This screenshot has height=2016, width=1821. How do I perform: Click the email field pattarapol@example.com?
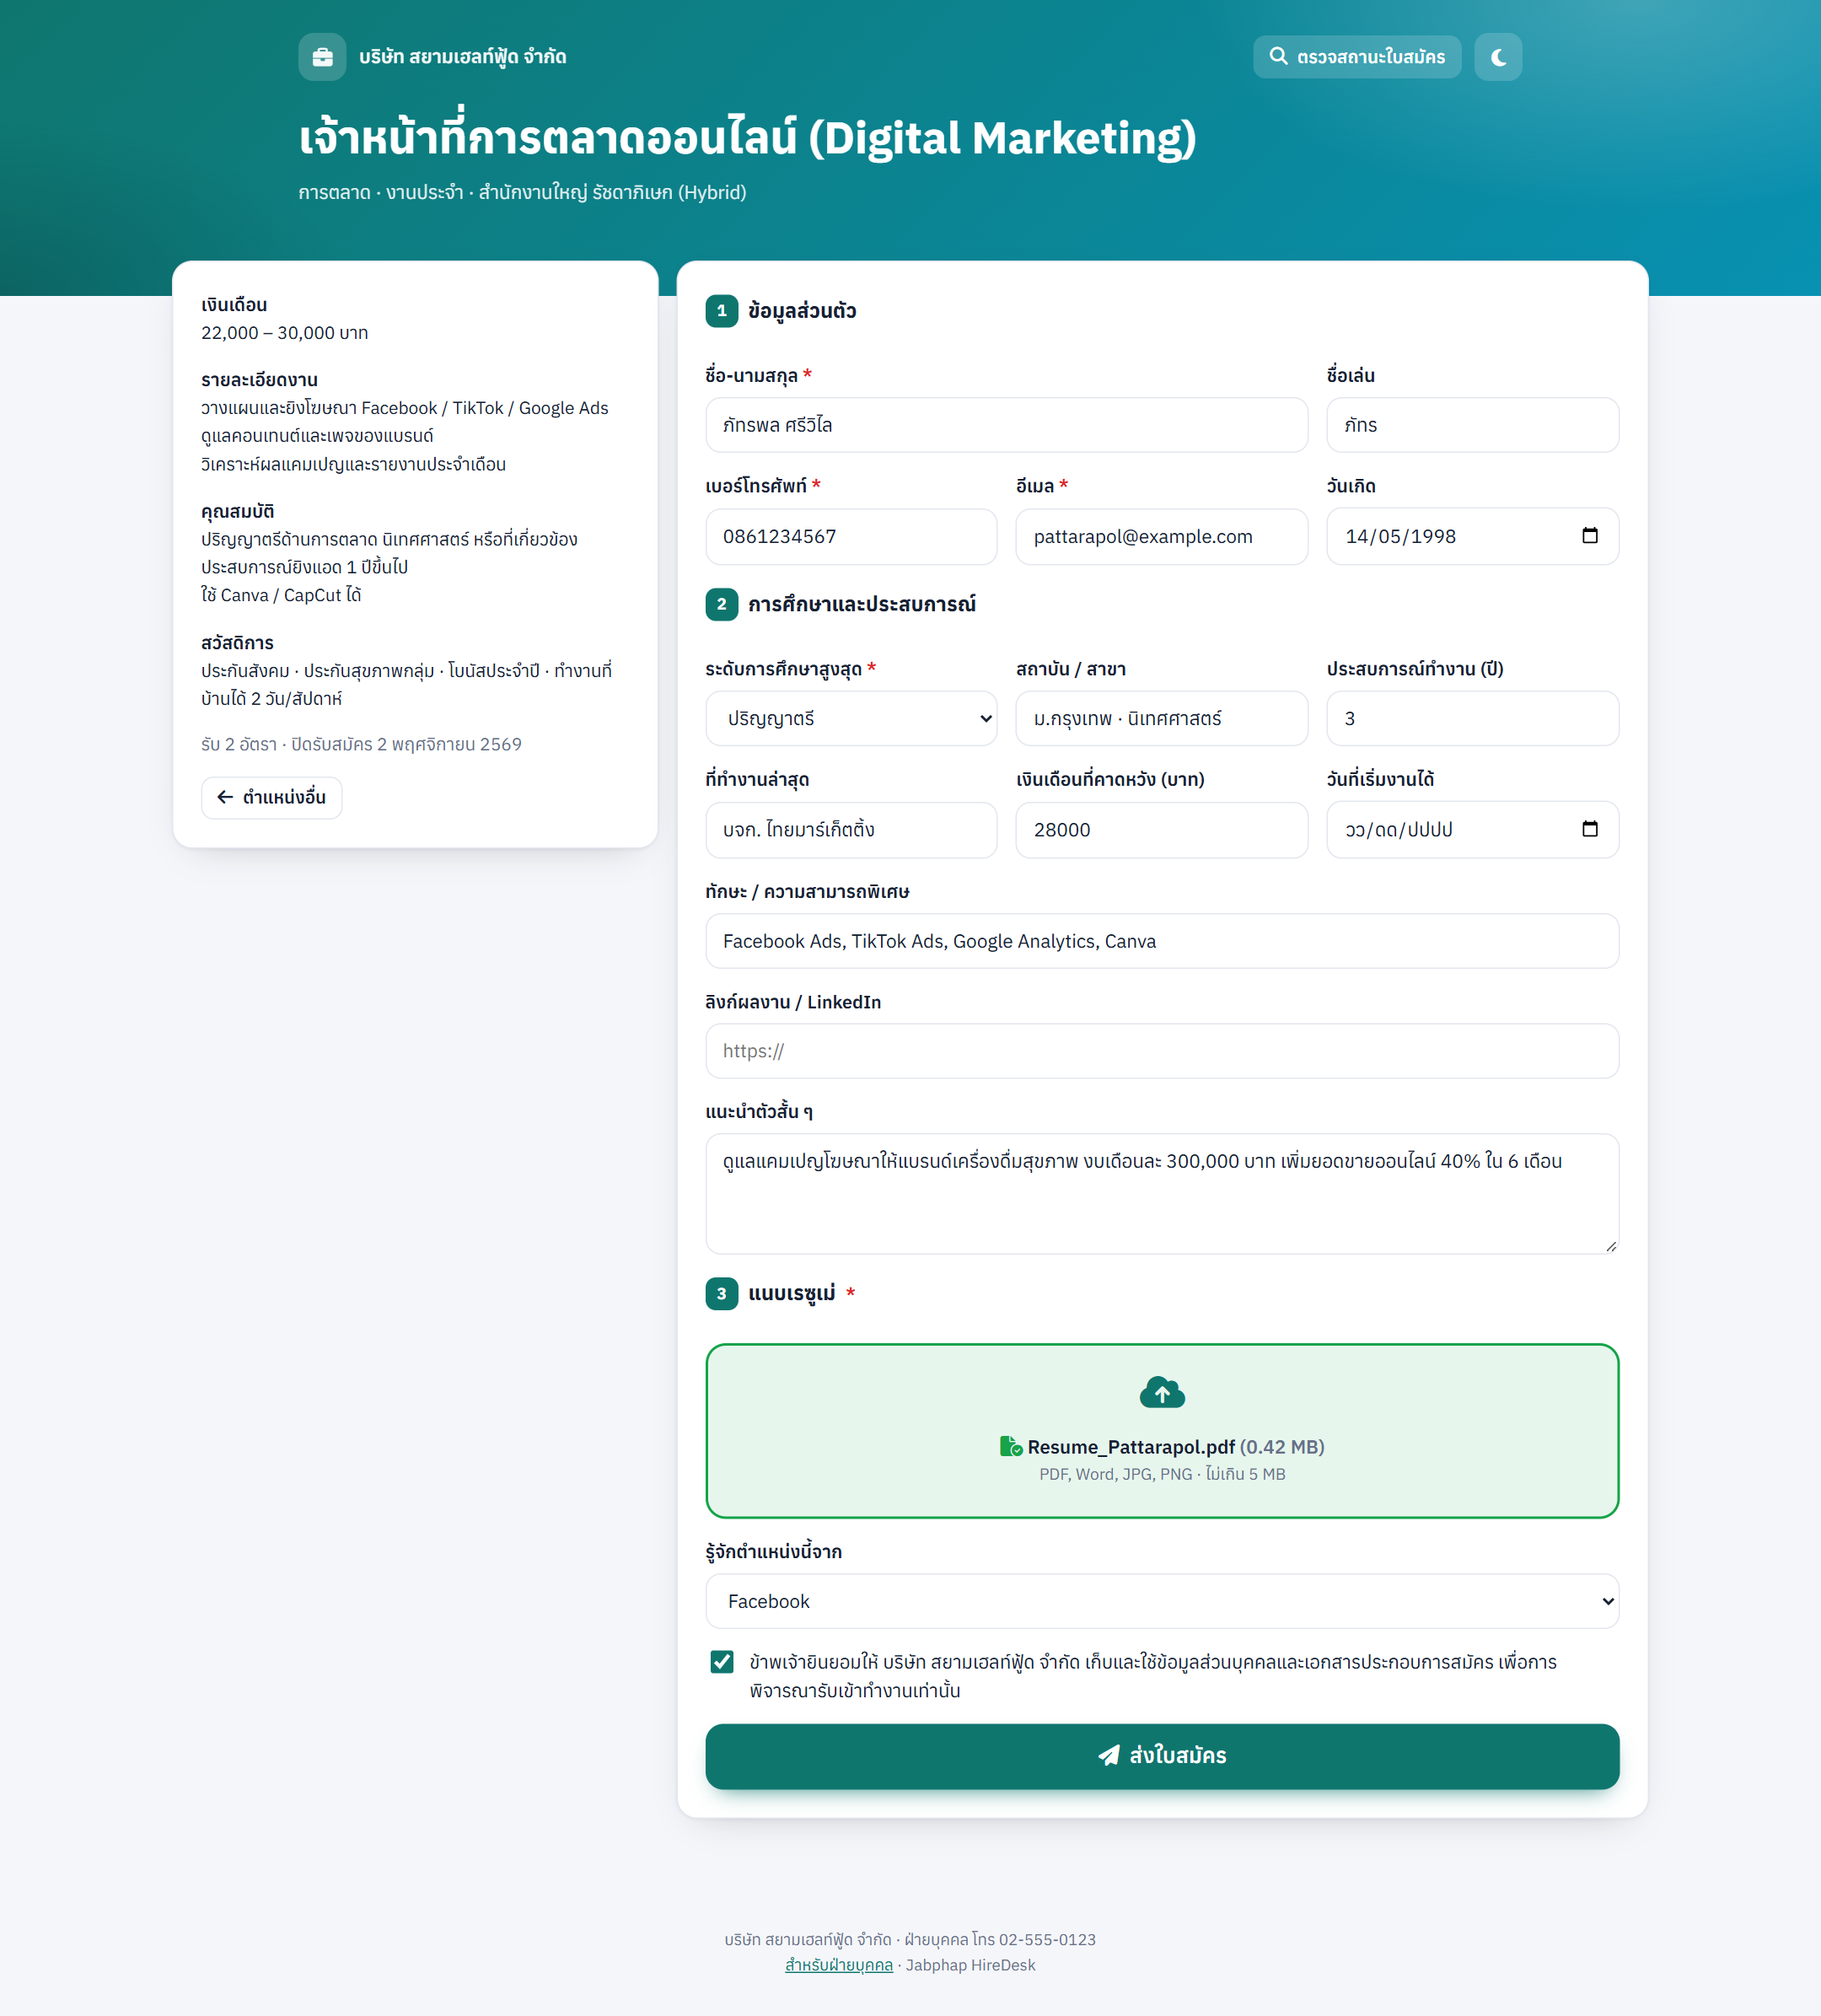[x=1161, y=536]
